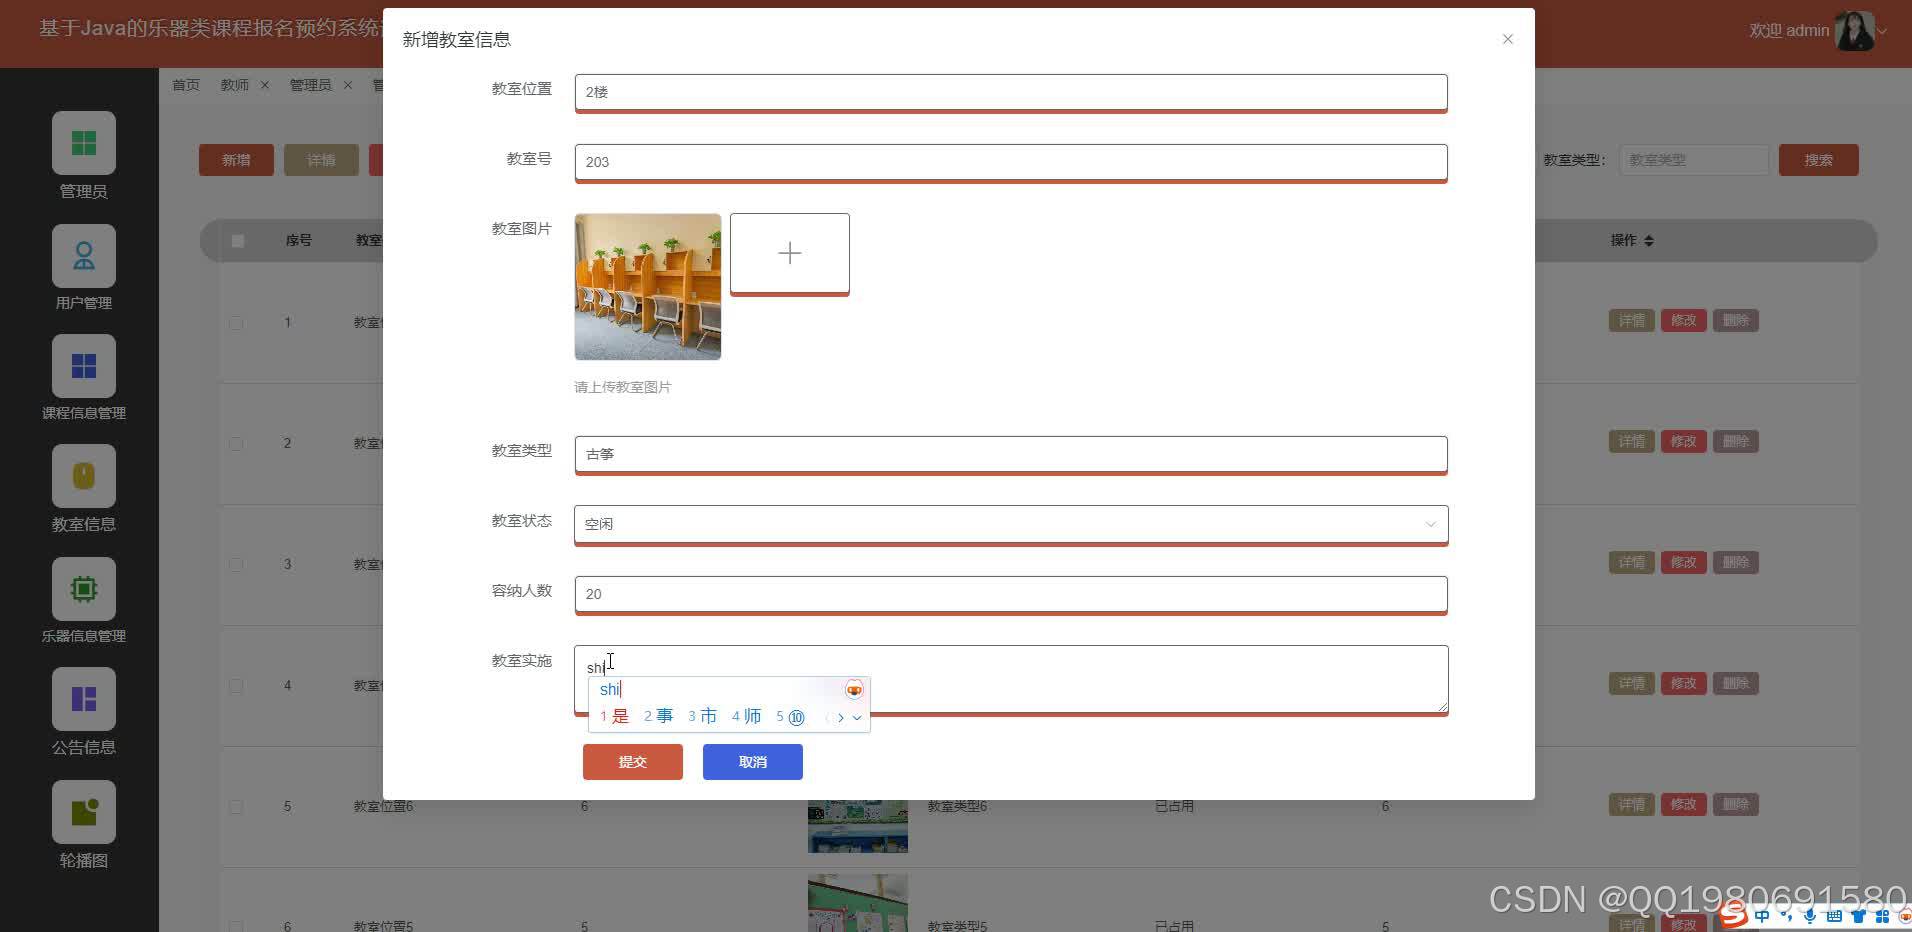Viewport: 1912px width, 932px height.
Task: Click 修改 for row 1
Action: (1683, 321)
